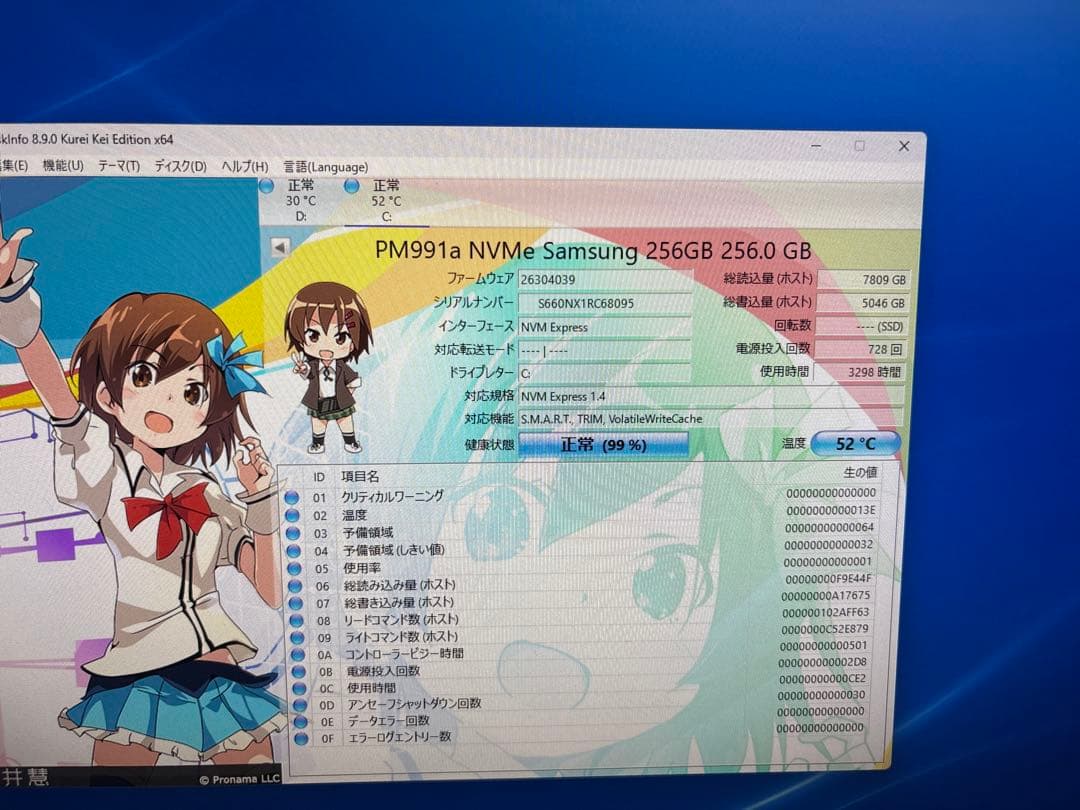Open the 言語(Language) menu
This screenshot has height=810, width=1080.
tap(325, 167)
